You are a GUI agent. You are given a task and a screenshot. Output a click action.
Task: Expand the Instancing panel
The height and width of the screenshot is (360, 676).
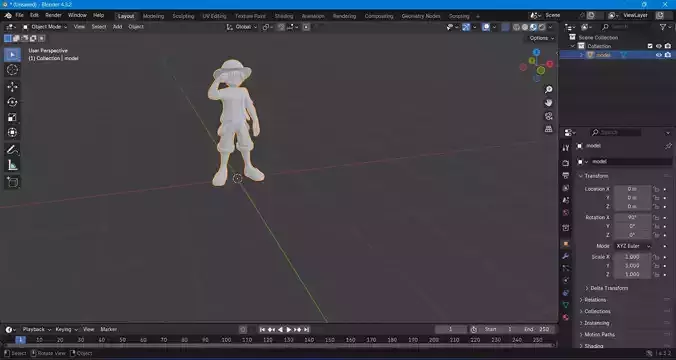click(x=597, y=323)
